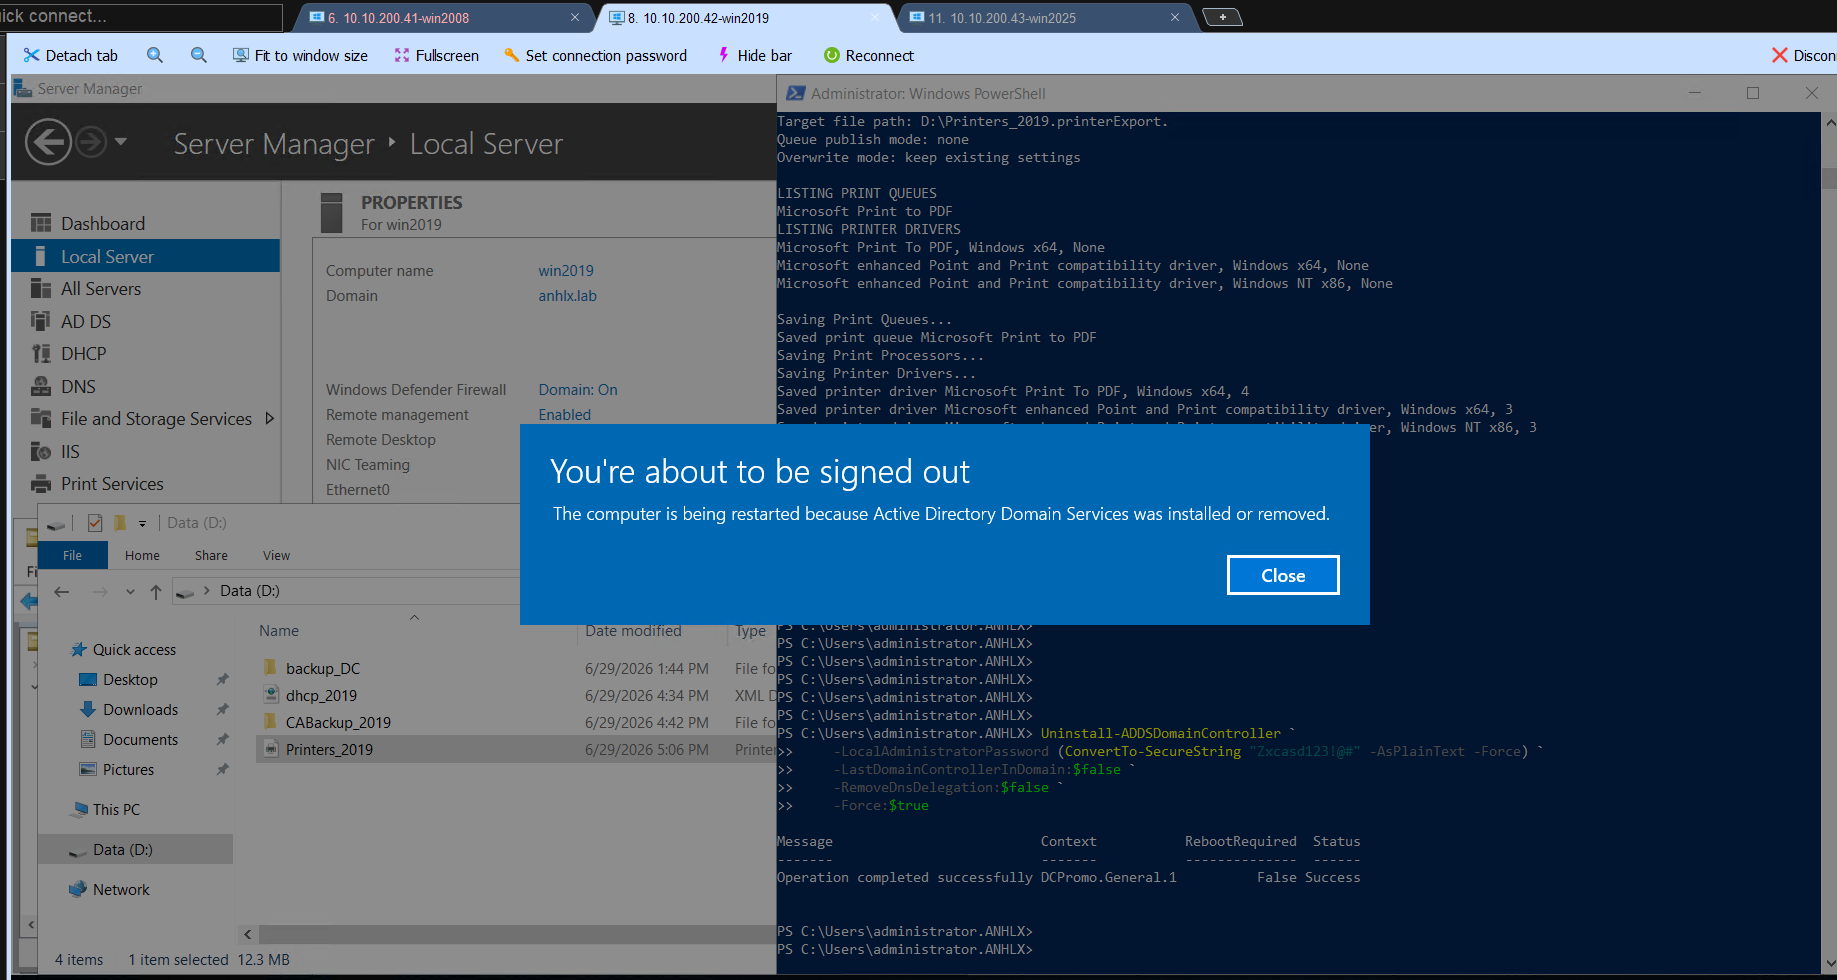Open Desktop in the navigation pane
Viewport: 1837px width, 980px height.
[130, 680]
